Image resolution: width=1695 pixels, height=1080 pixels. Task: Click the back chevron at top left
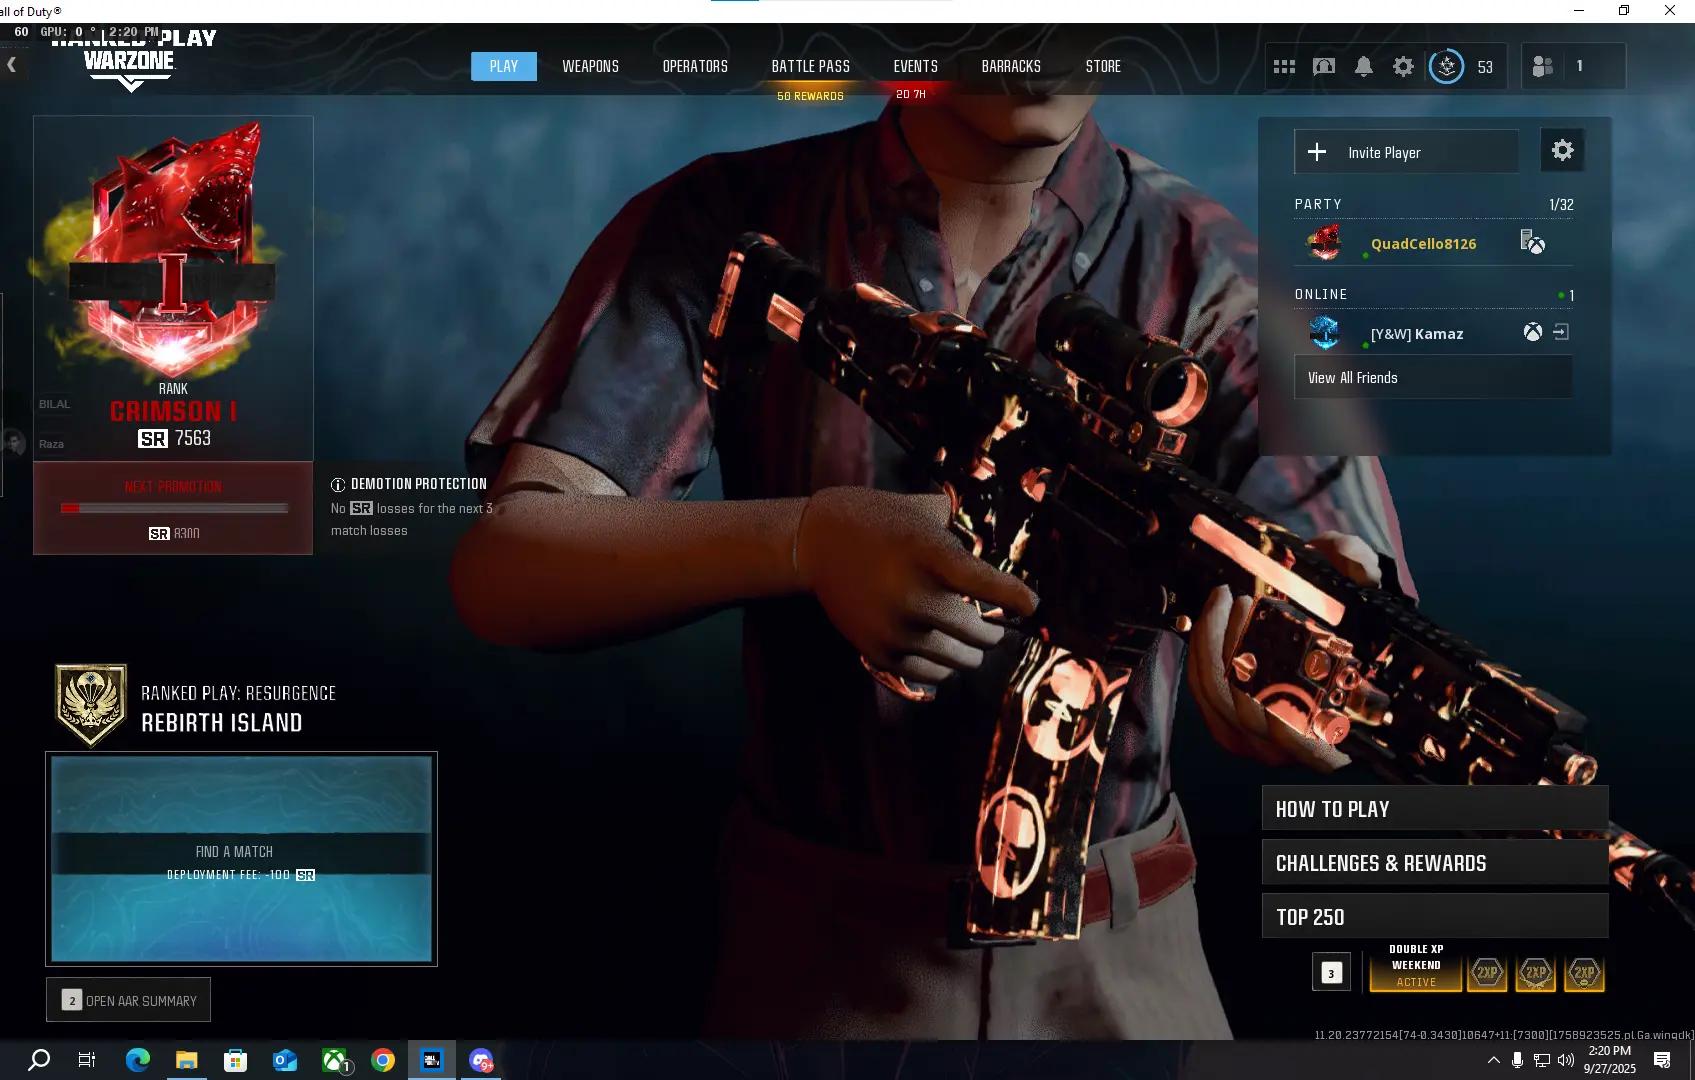12,65
